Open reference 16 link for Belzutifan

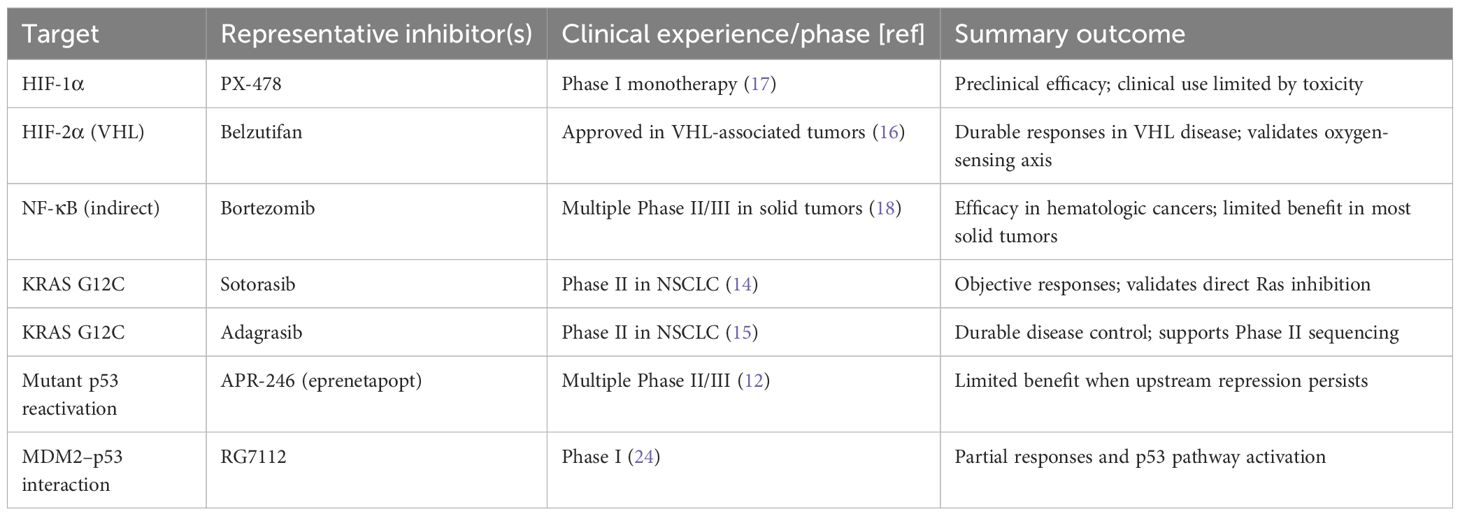point(887,132)
